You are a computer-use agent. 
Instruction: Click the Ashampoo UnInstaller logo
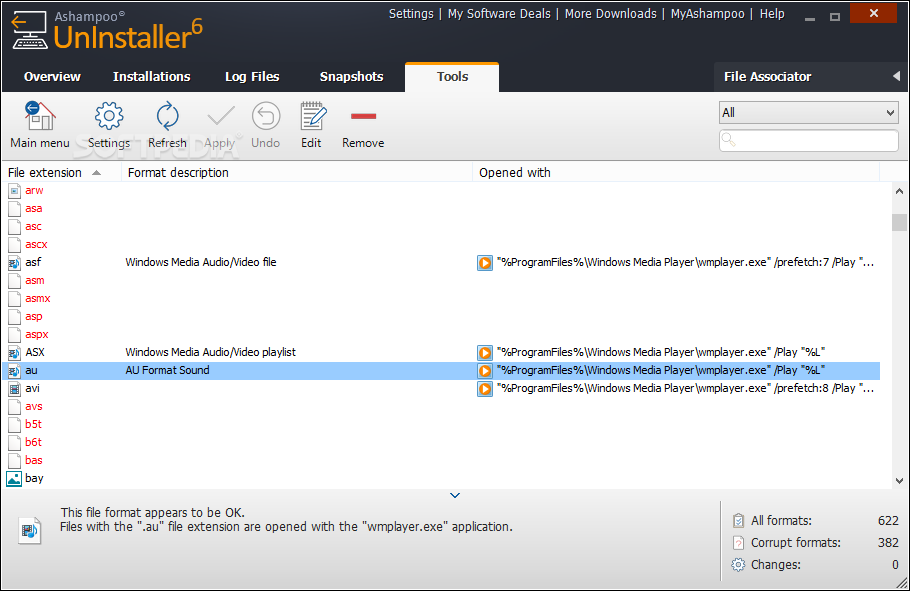(107, 31)
